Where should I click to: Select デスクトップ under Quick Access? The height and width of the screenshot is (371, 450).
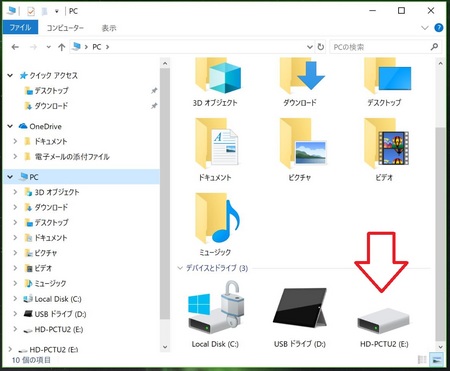pos(51,91)
